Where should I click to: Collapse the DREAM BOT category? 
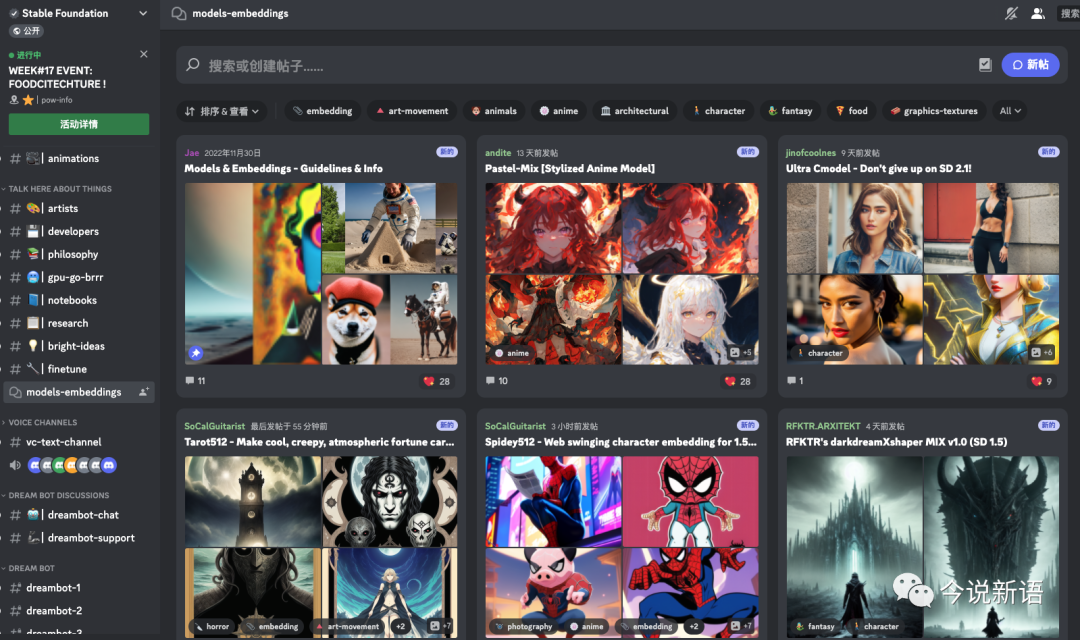point(31,568)
